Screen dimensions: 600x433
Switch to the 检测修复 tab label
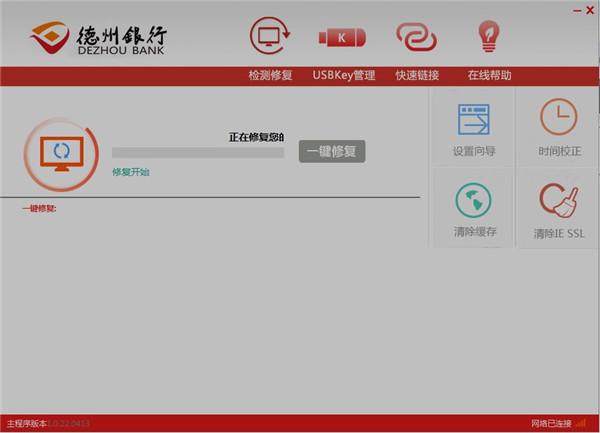[270, 75]
